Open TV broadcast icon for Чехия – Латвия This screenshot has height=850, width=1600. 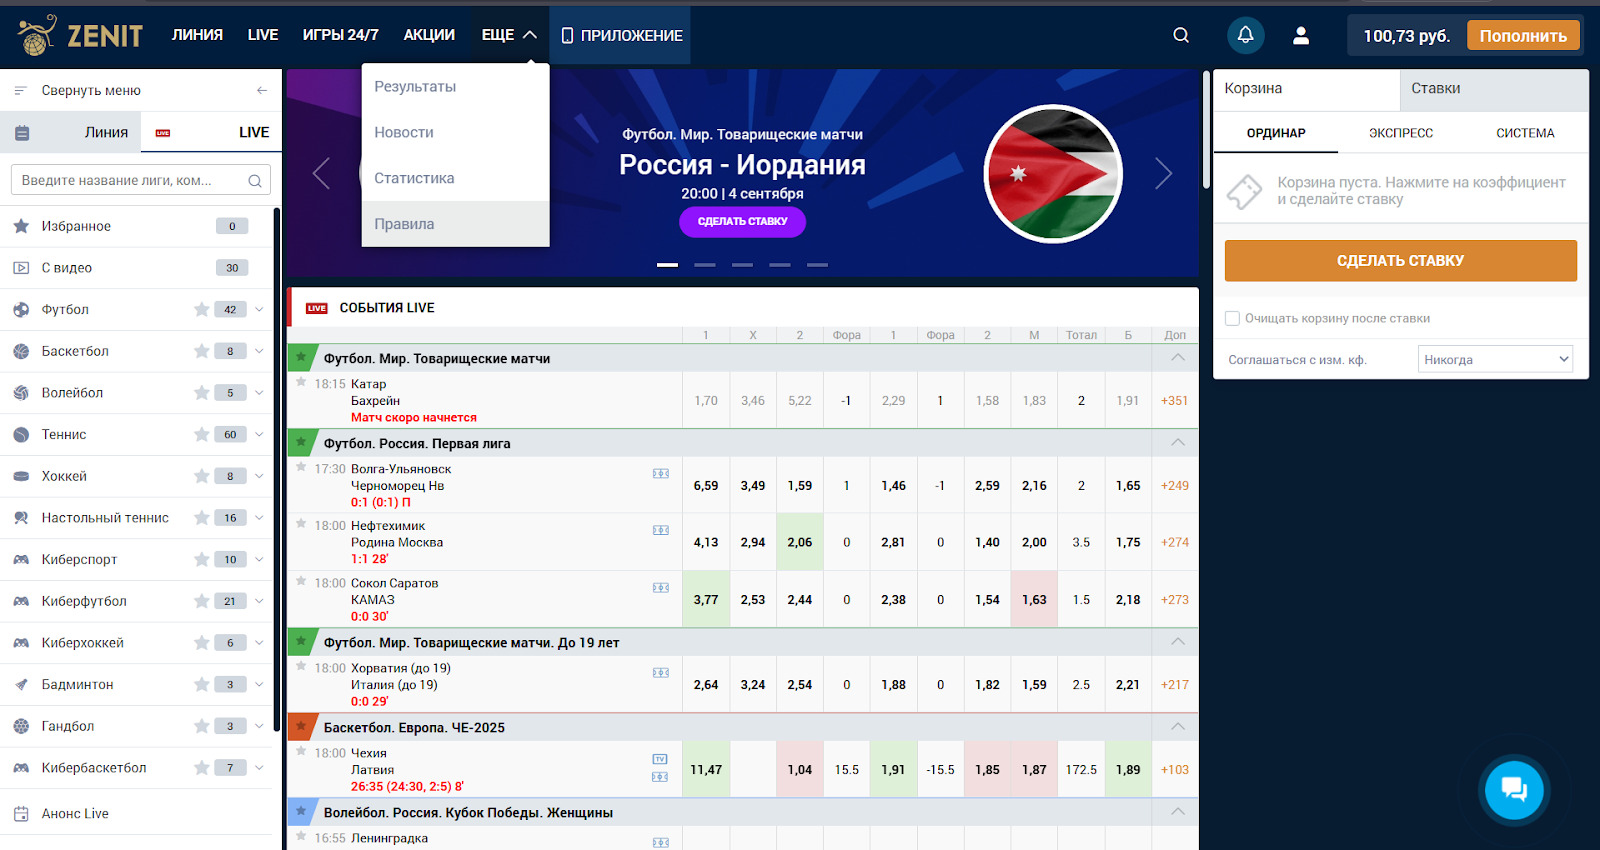pyautogui.click(x=660, y=759)
